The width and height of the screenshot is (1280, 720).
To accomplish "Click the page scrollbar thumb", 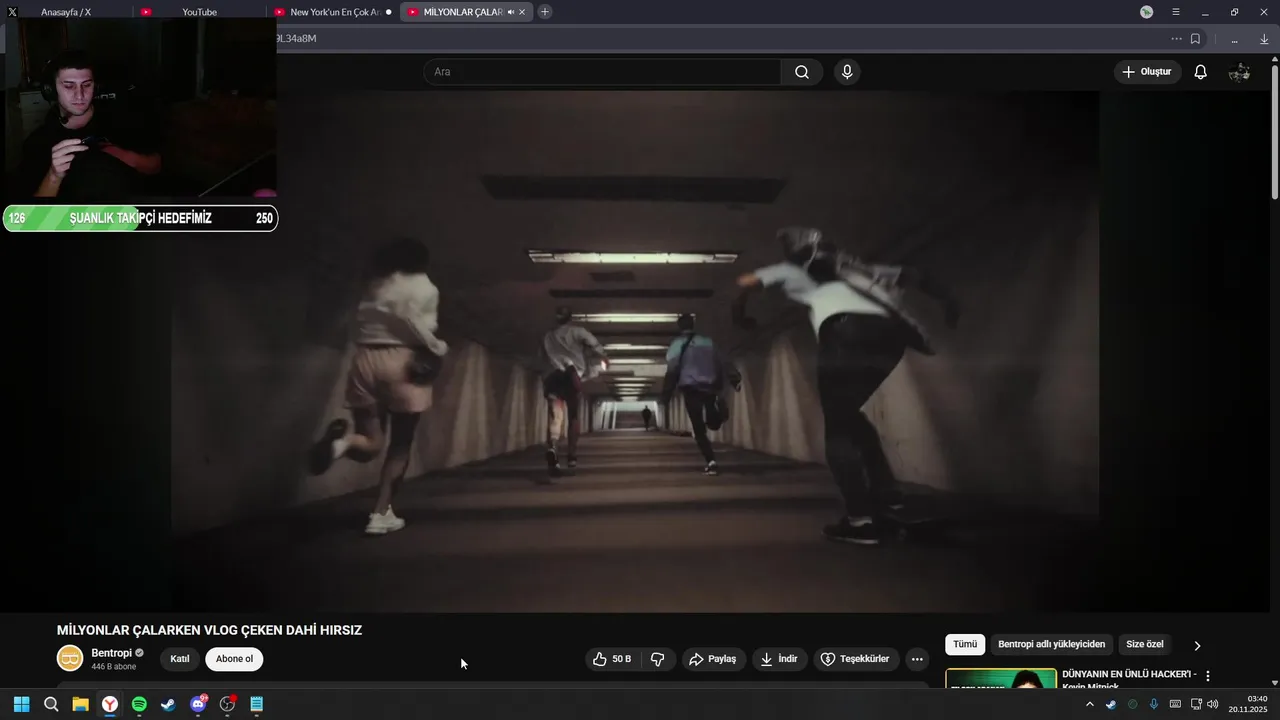I will coord(1274,132).
